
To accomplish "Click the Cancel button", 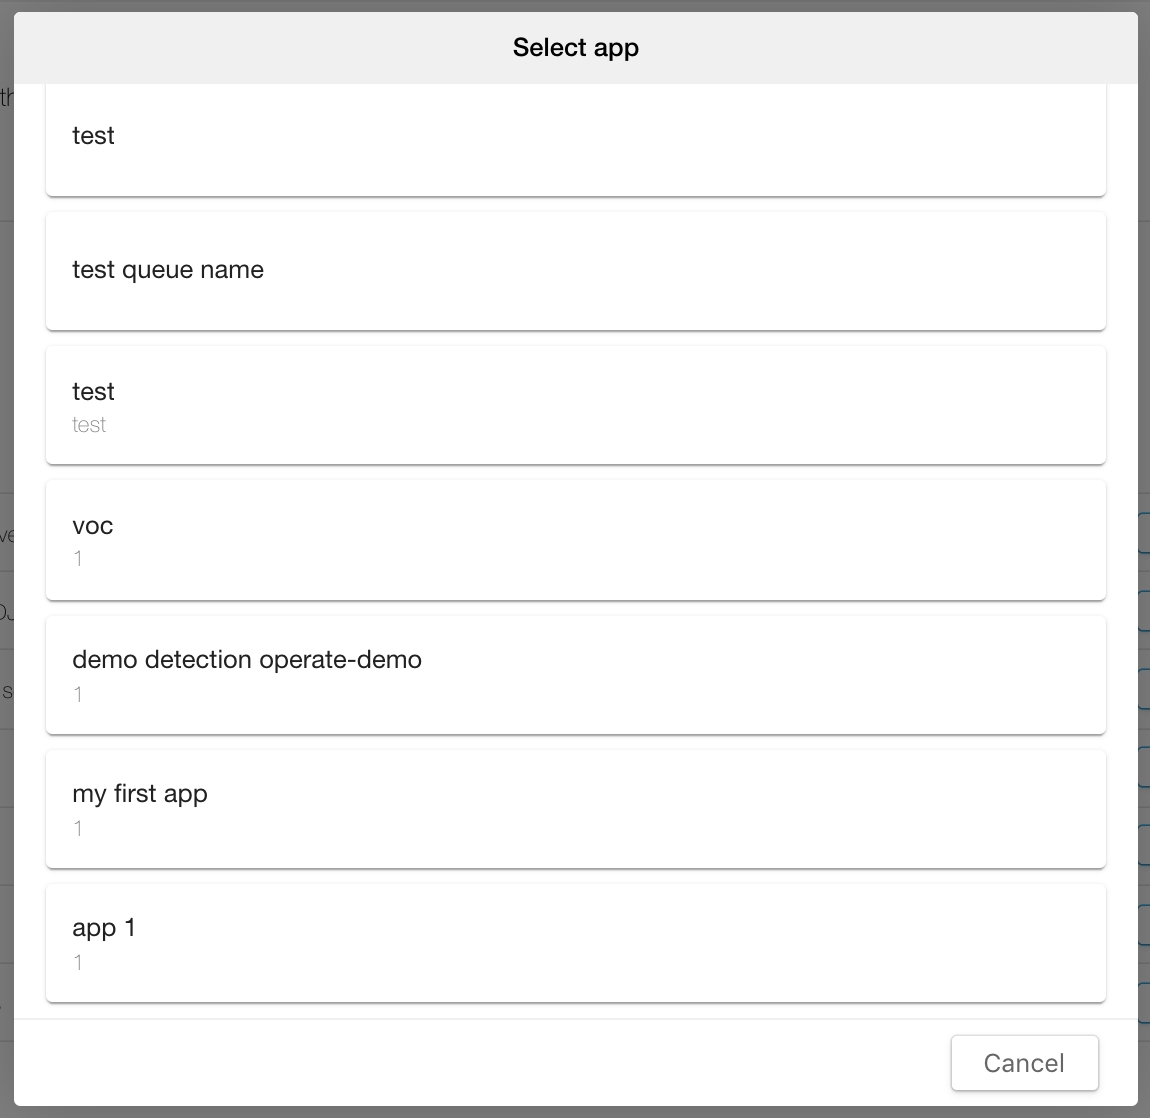I will pos(1024,1063).
